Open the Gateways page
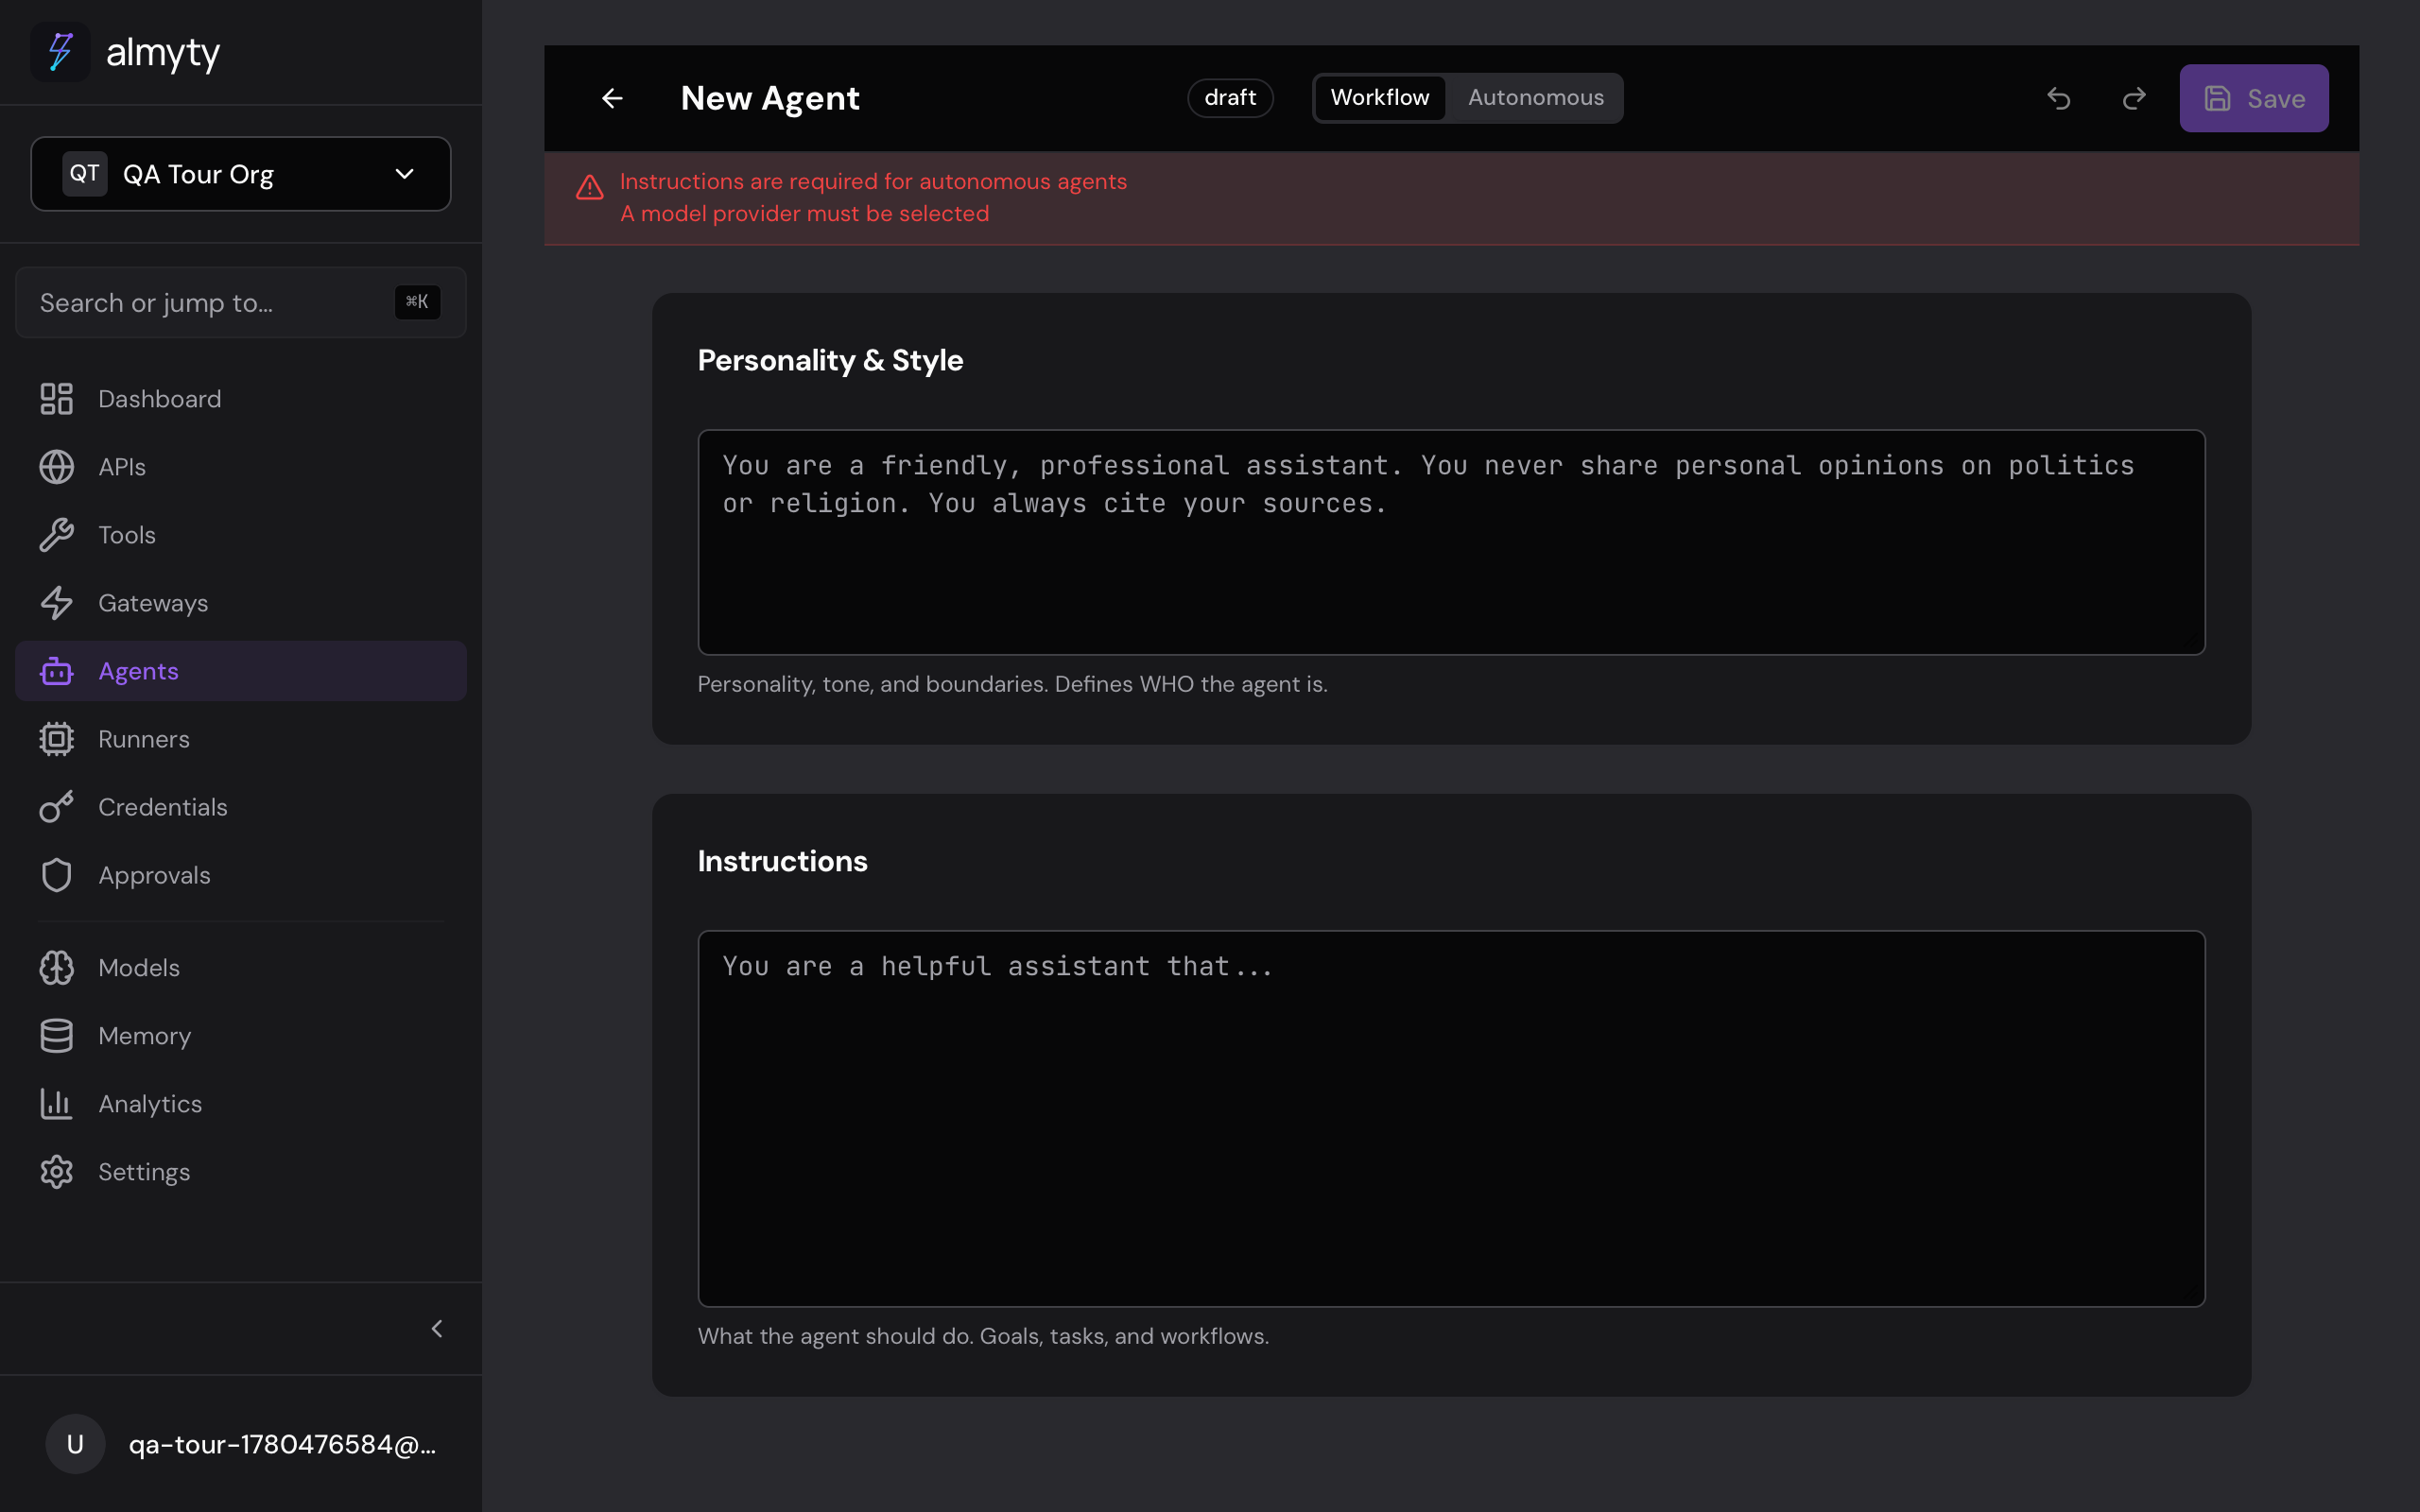Viewport: 2420px width, 1512px height. coord(241,603)
